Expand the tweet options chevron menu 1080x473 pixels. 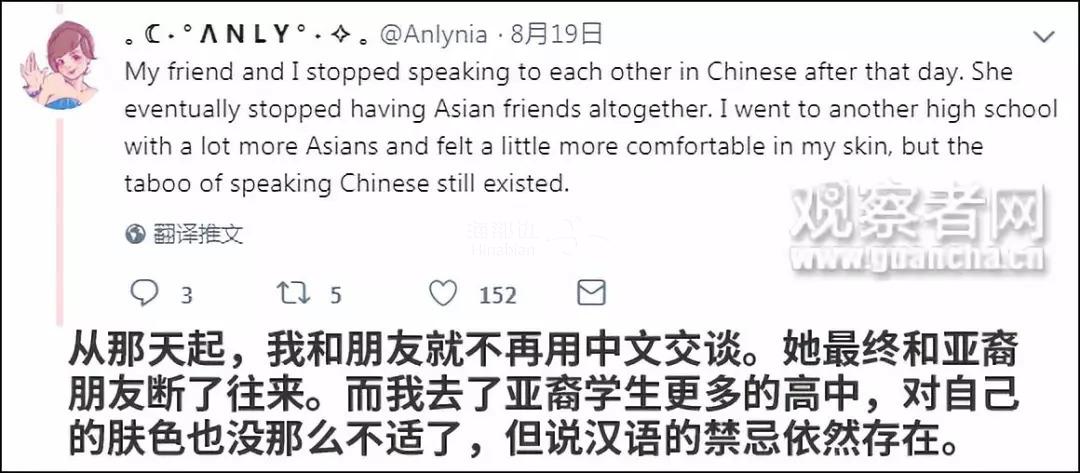click(x=1043, y=37)
